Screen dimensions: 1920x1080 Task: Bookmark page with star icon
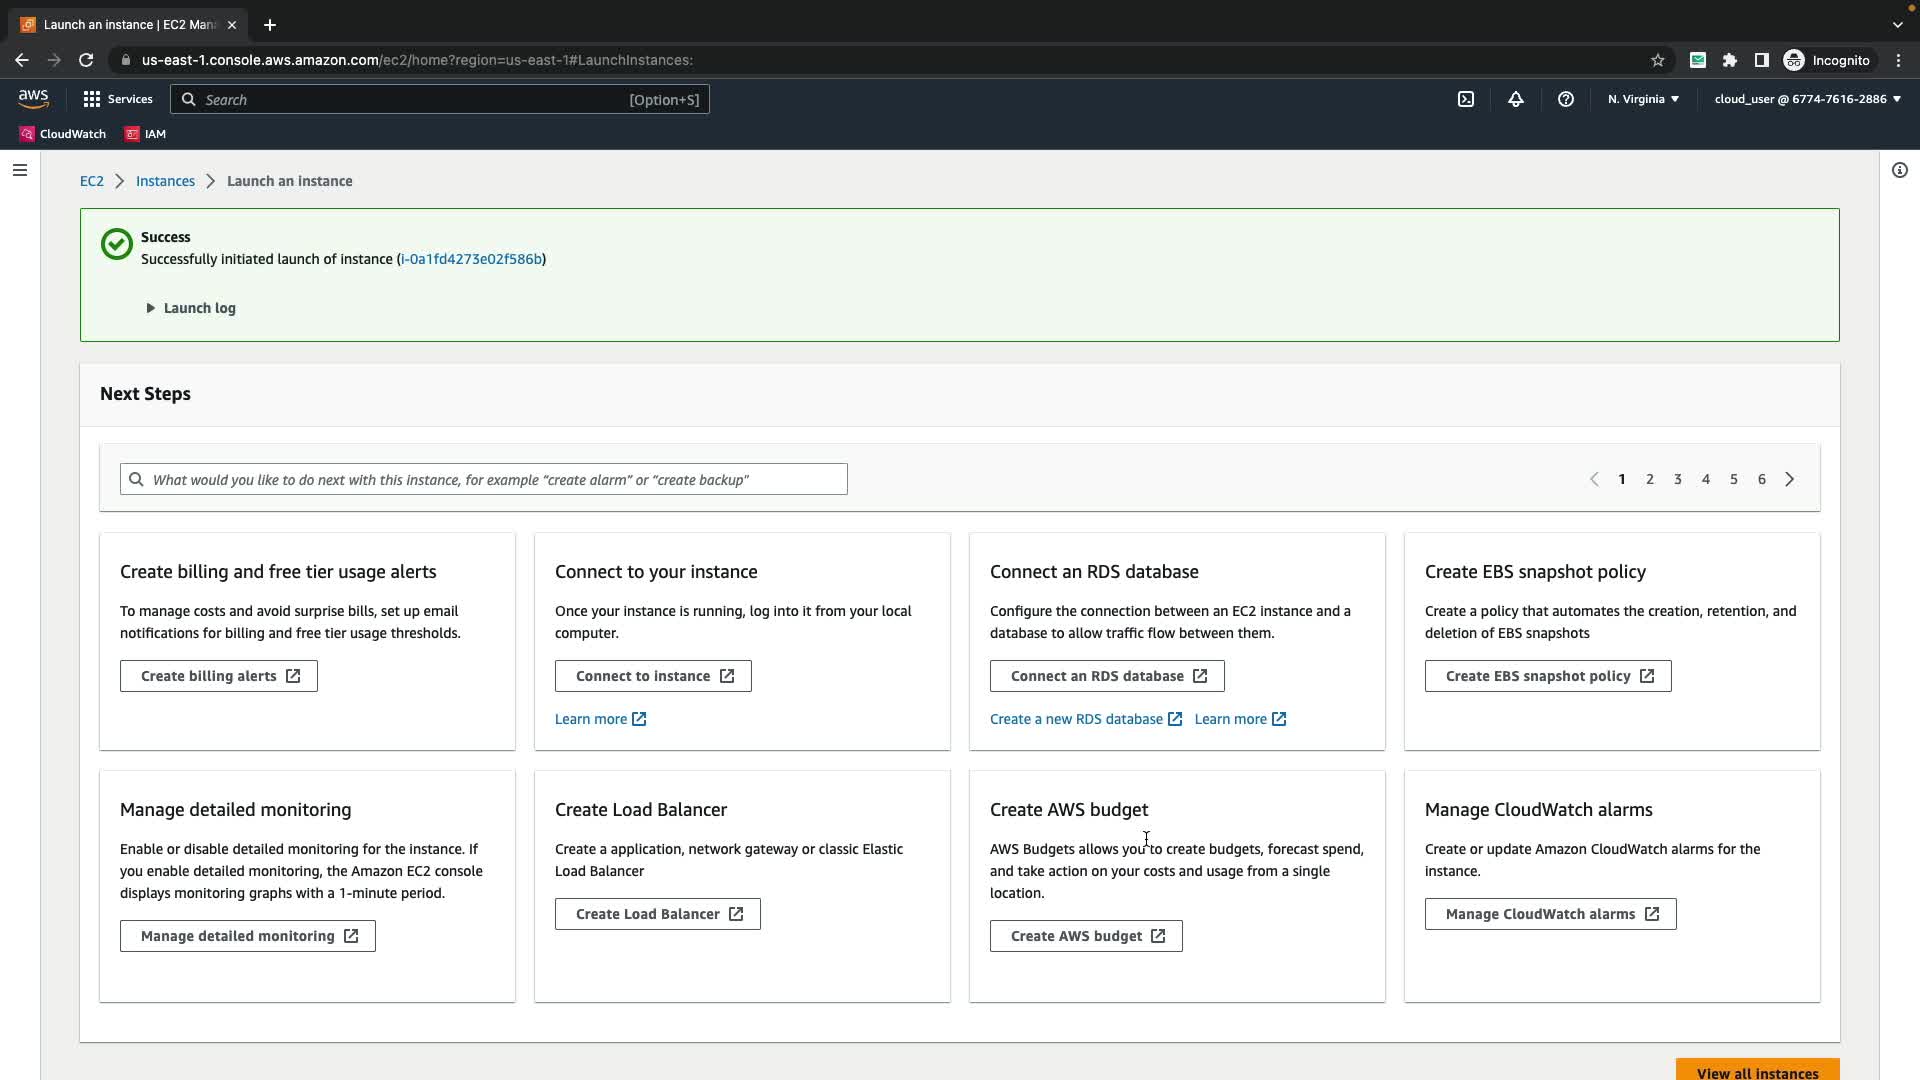tap(1658, 60)
